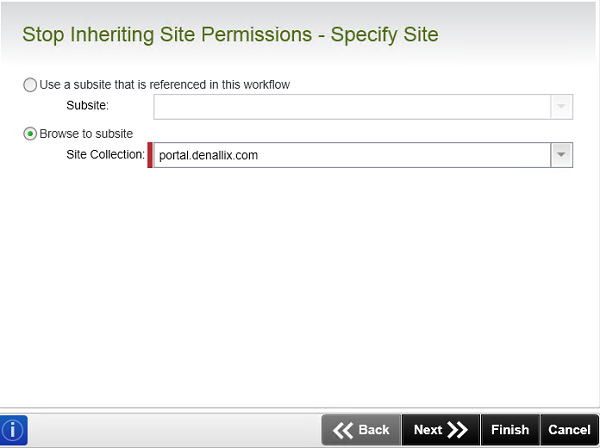Click the 'Browse to subsite' label text
This screenshot has height=448, width=600.
[86, 134]
